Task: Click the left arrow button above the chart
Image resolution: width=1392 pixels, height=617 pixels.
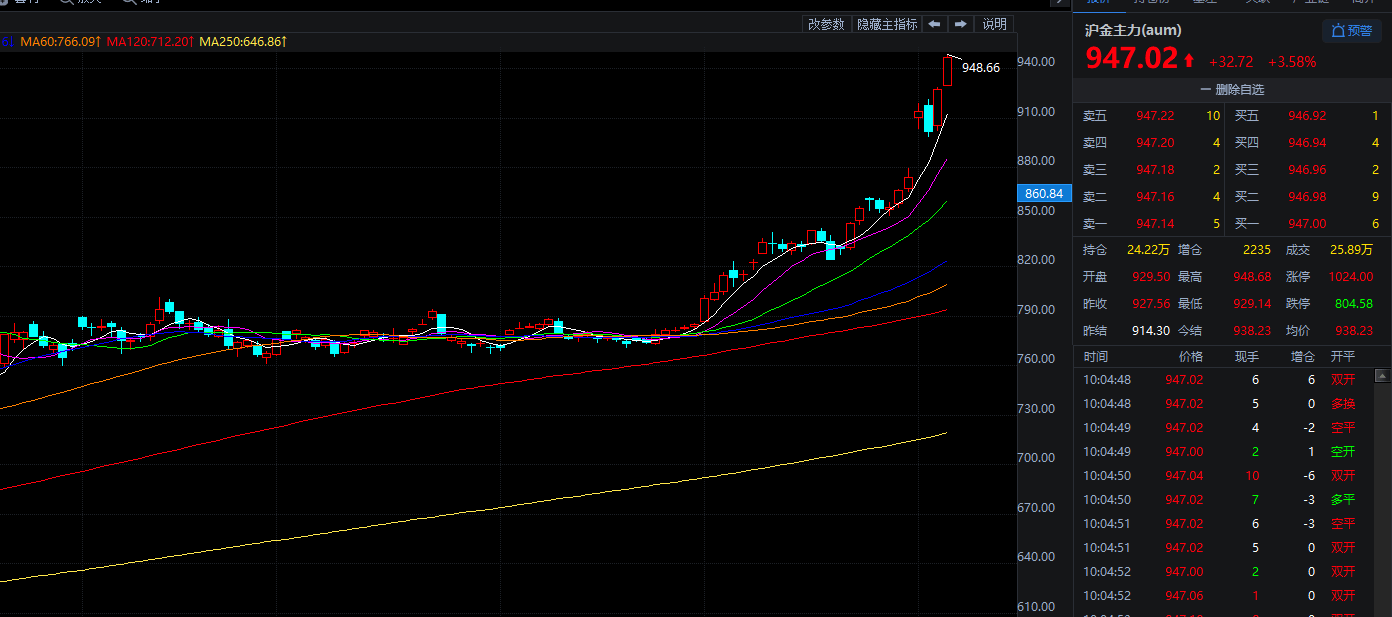Action: point(934,24)
